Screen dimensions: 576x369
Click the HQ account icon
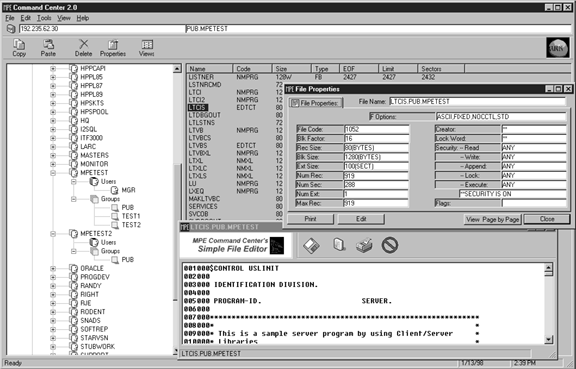coord(74,121)
